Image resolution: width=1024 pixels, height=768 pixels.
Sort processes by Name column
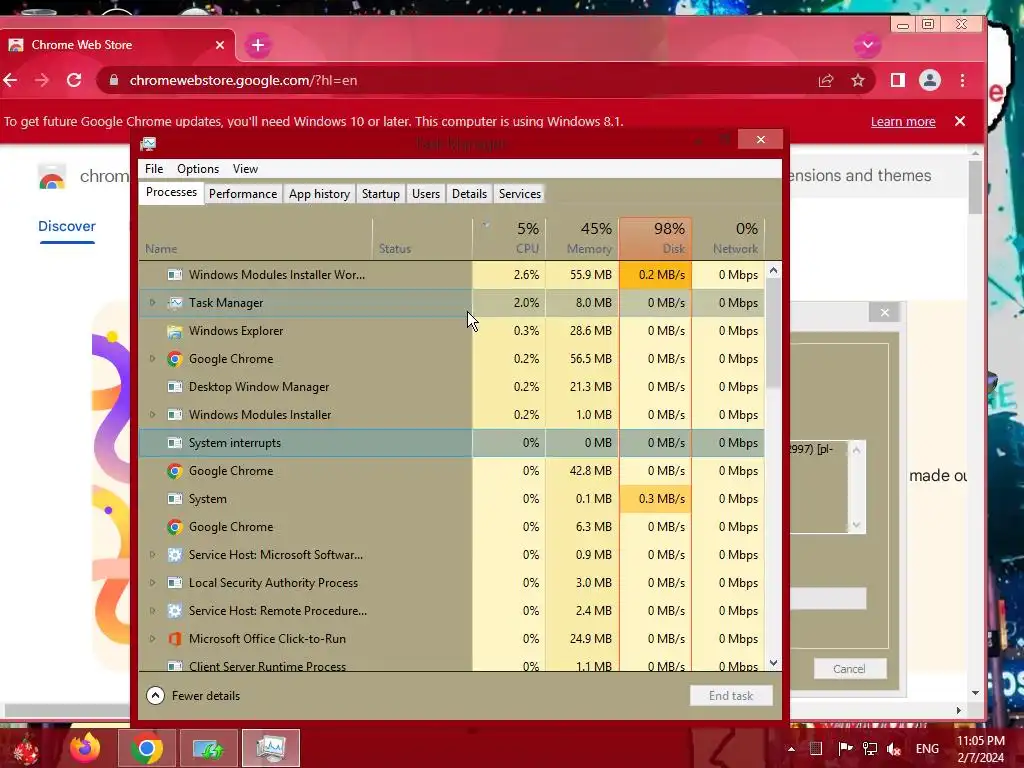(255, 238)
